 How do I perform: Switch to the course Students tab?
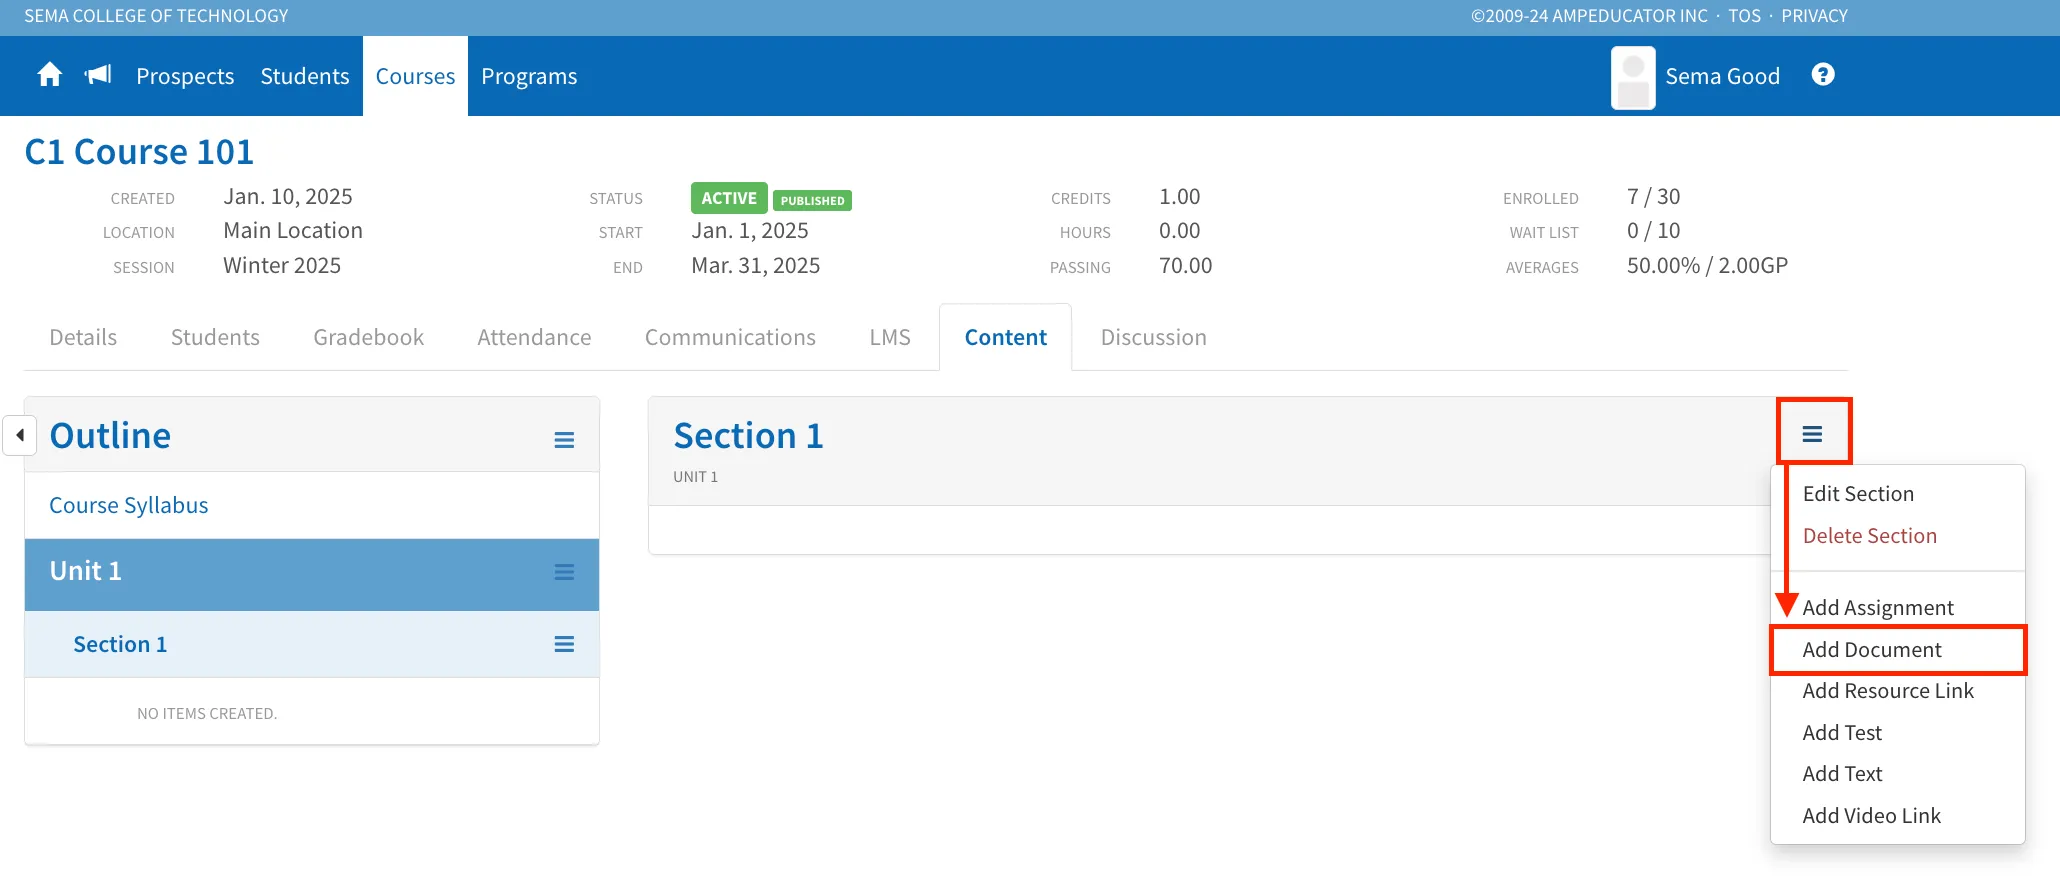215,337
